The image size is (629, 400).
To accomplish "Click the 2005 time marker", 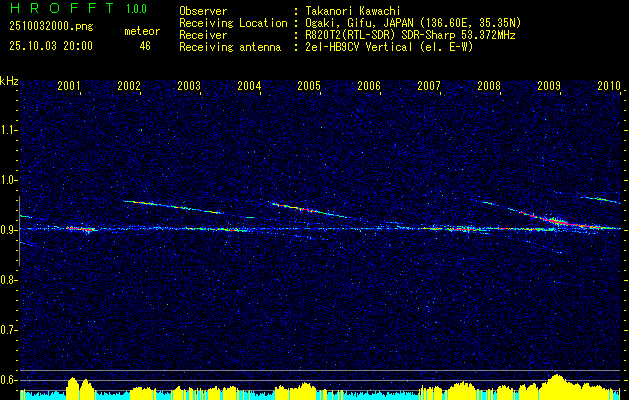I will coord(309,86).
